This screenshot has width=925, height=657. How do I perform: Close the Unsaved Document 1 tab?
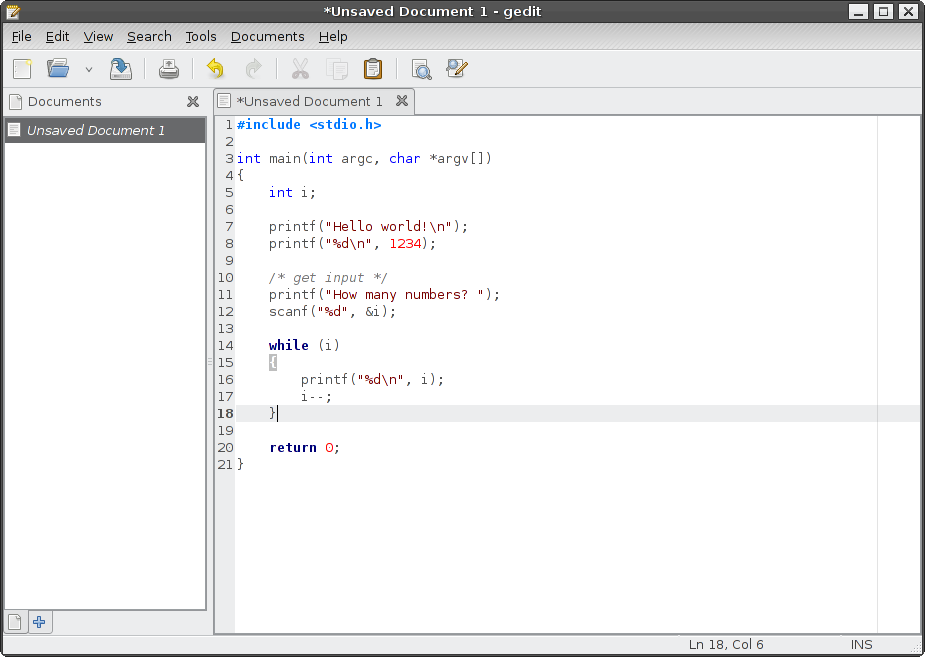point(402,100)
